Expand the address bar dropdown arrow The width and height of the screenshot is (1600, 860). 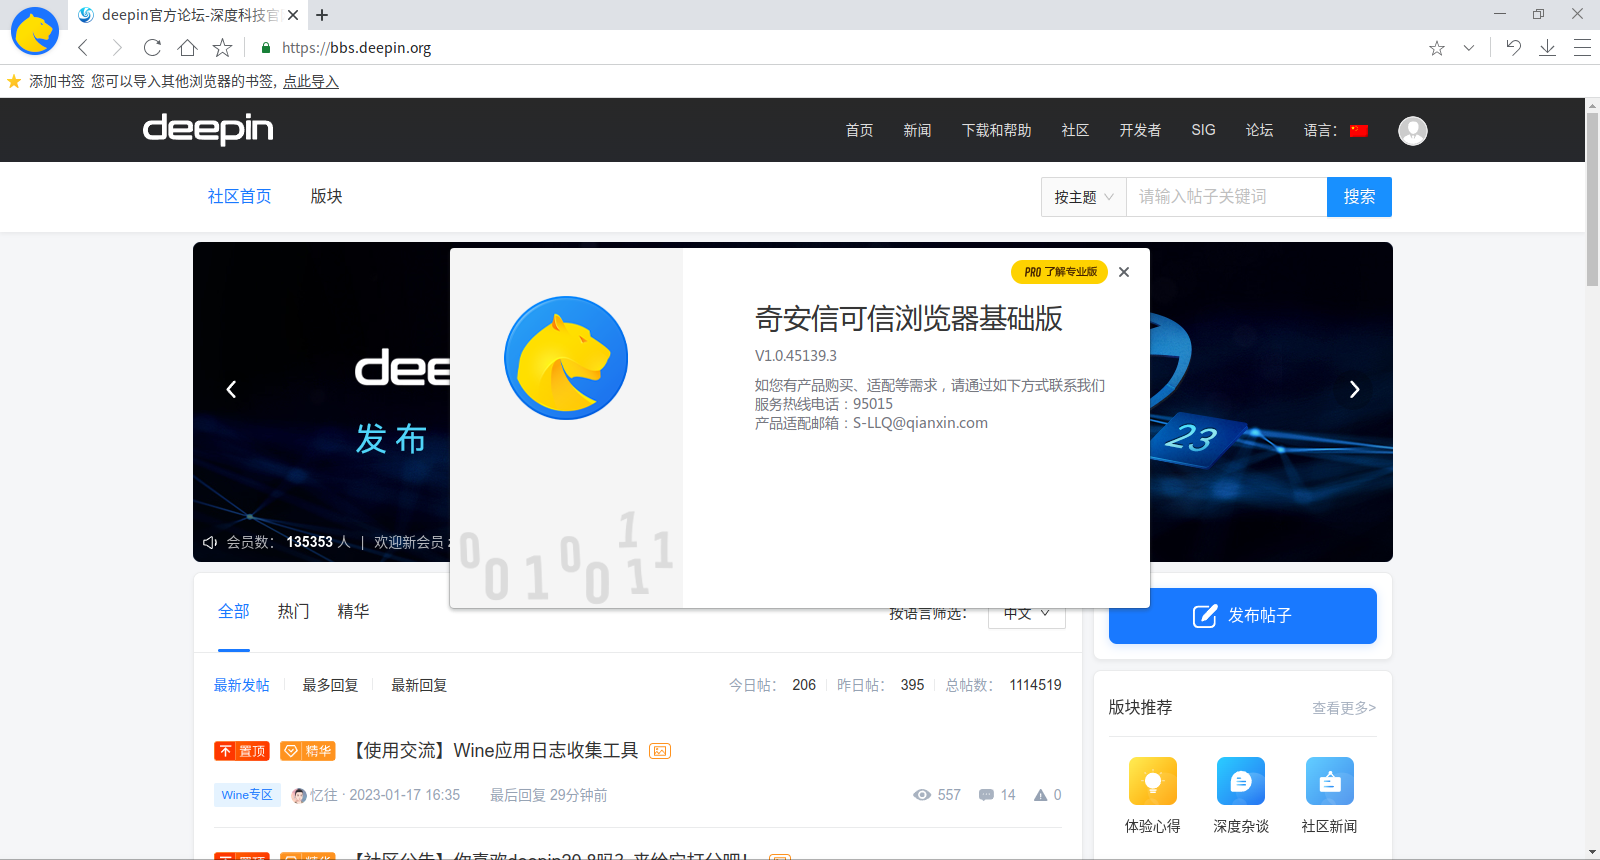click(1468, 47)
